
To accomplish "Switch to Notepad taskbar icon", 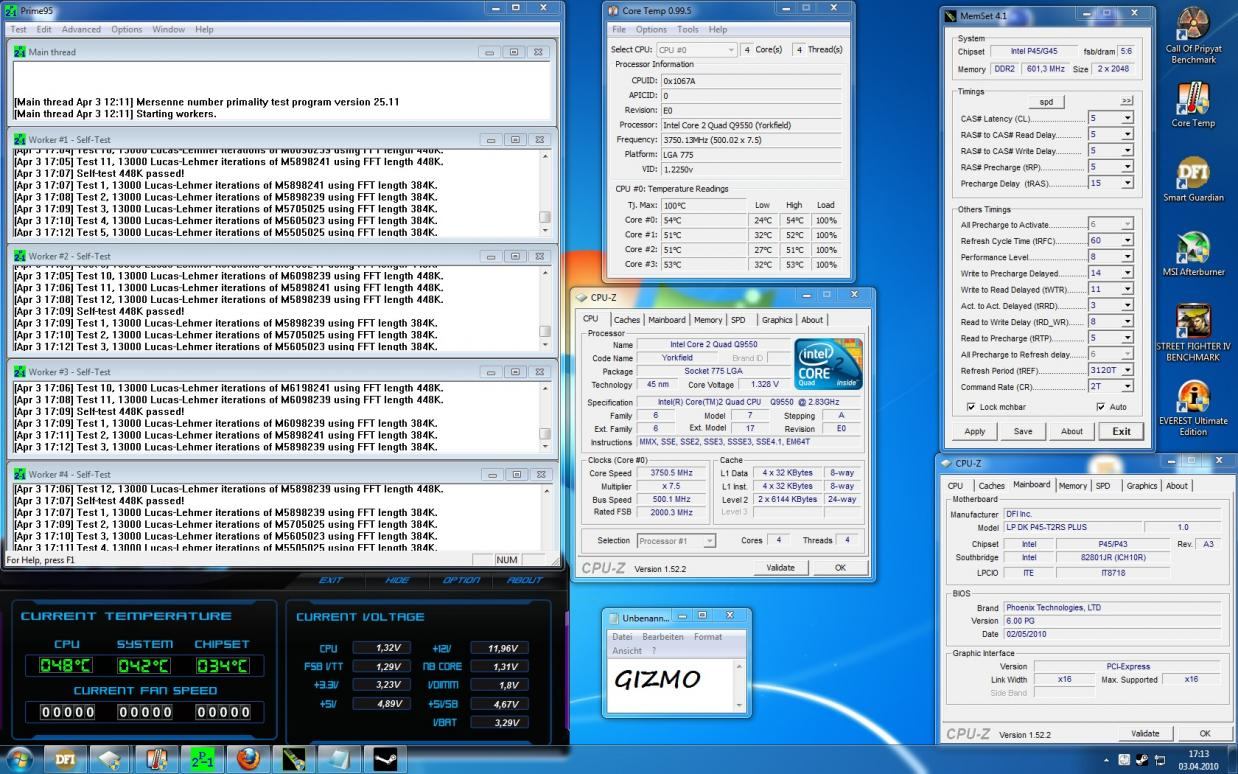I will 340,759.
